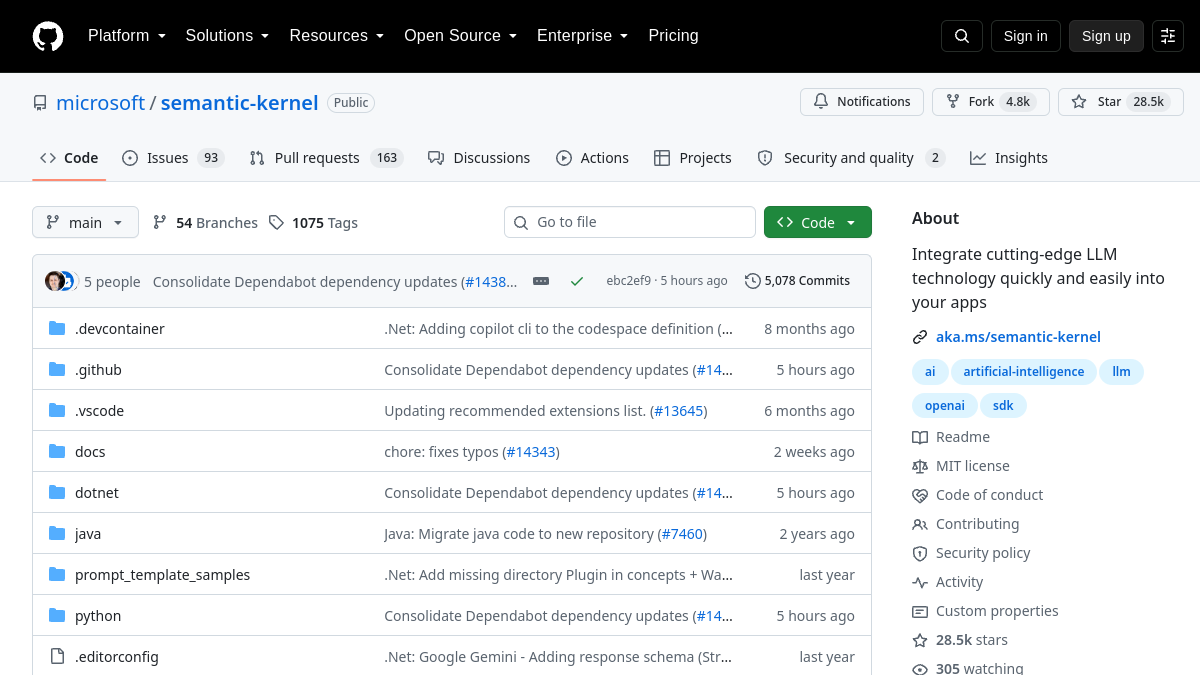Star the semantic-kernel repository

(x=1121, y=102)
